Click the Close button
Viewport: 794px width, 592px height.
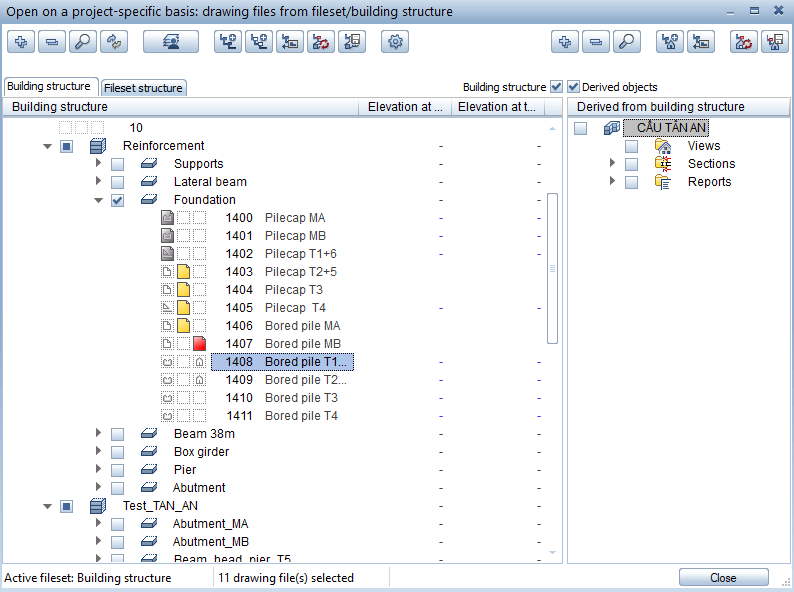pos(723,578)
